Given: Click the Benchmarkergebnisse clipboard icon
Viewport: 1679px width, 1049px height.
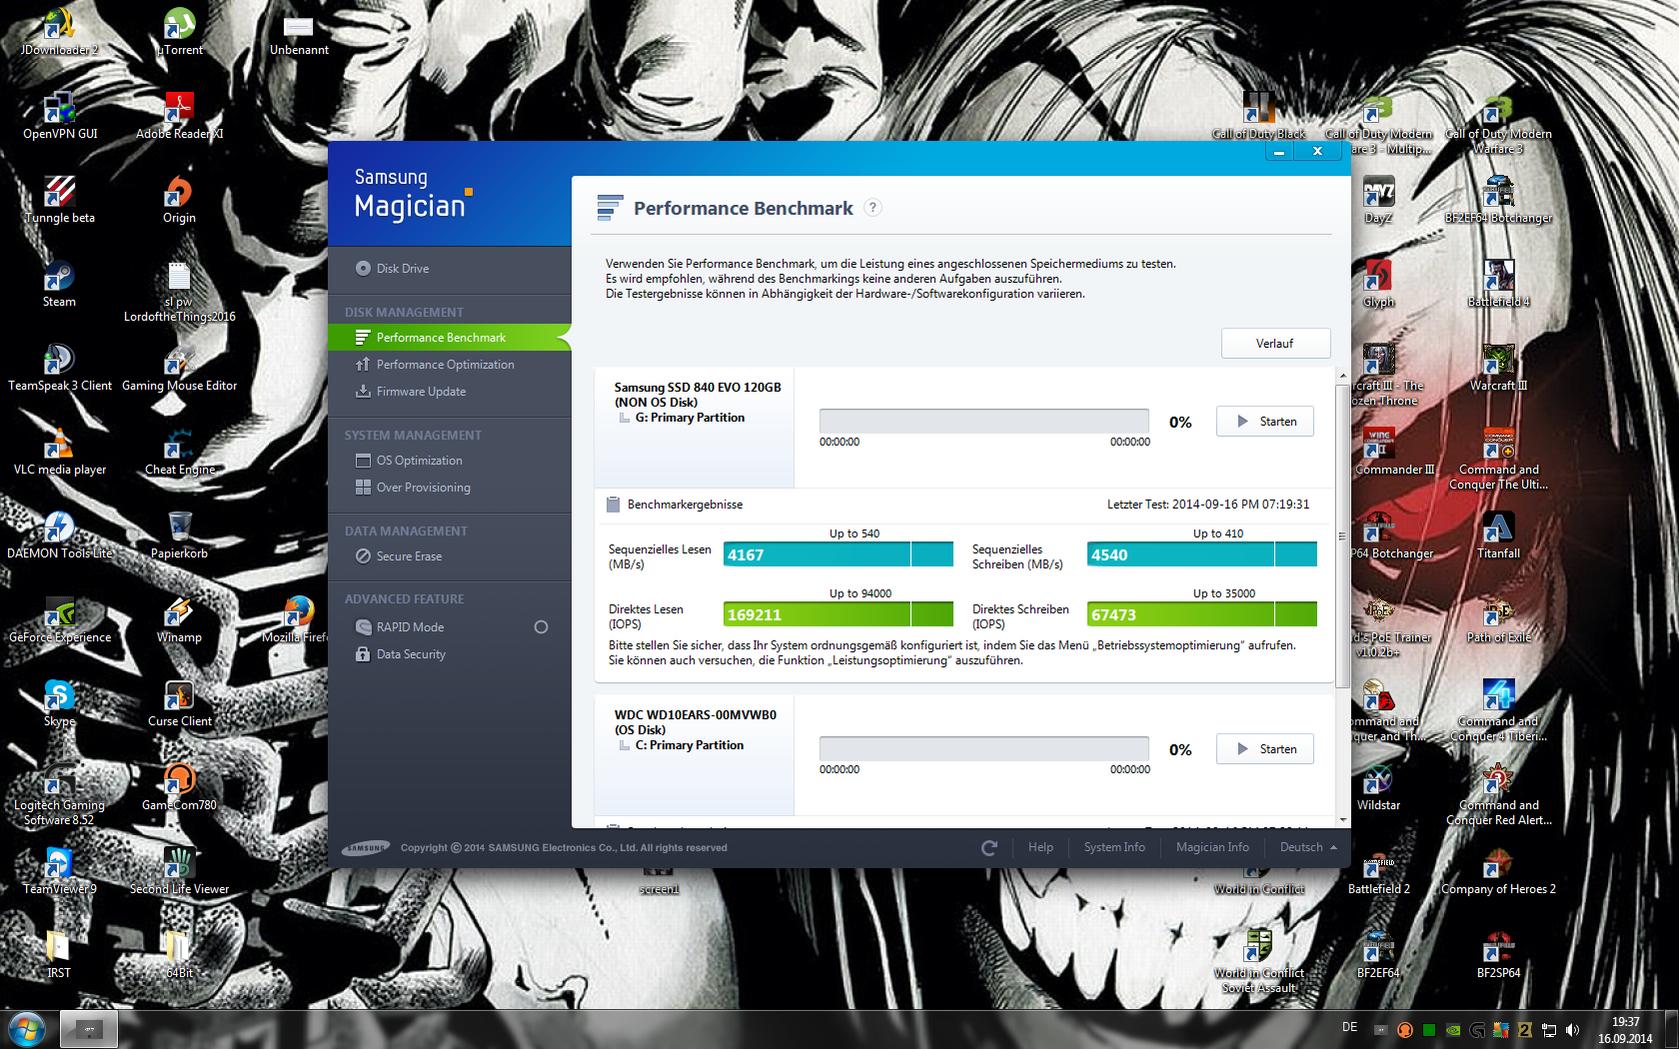Looking at the screenshot, I should point(613,505).
